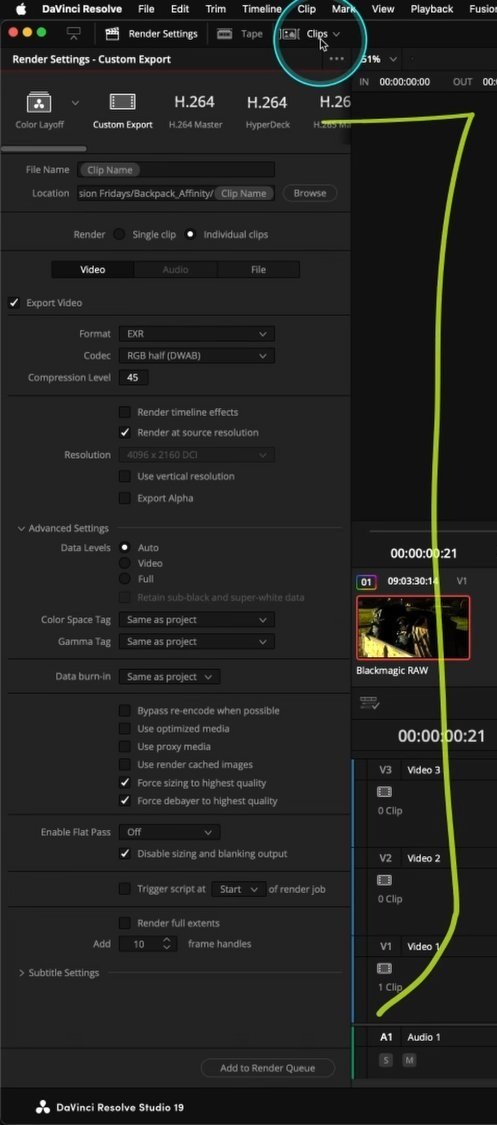Open the Trim menu
The width and height of the screenshot is (497, 1125).
click(x=216, y=9)
